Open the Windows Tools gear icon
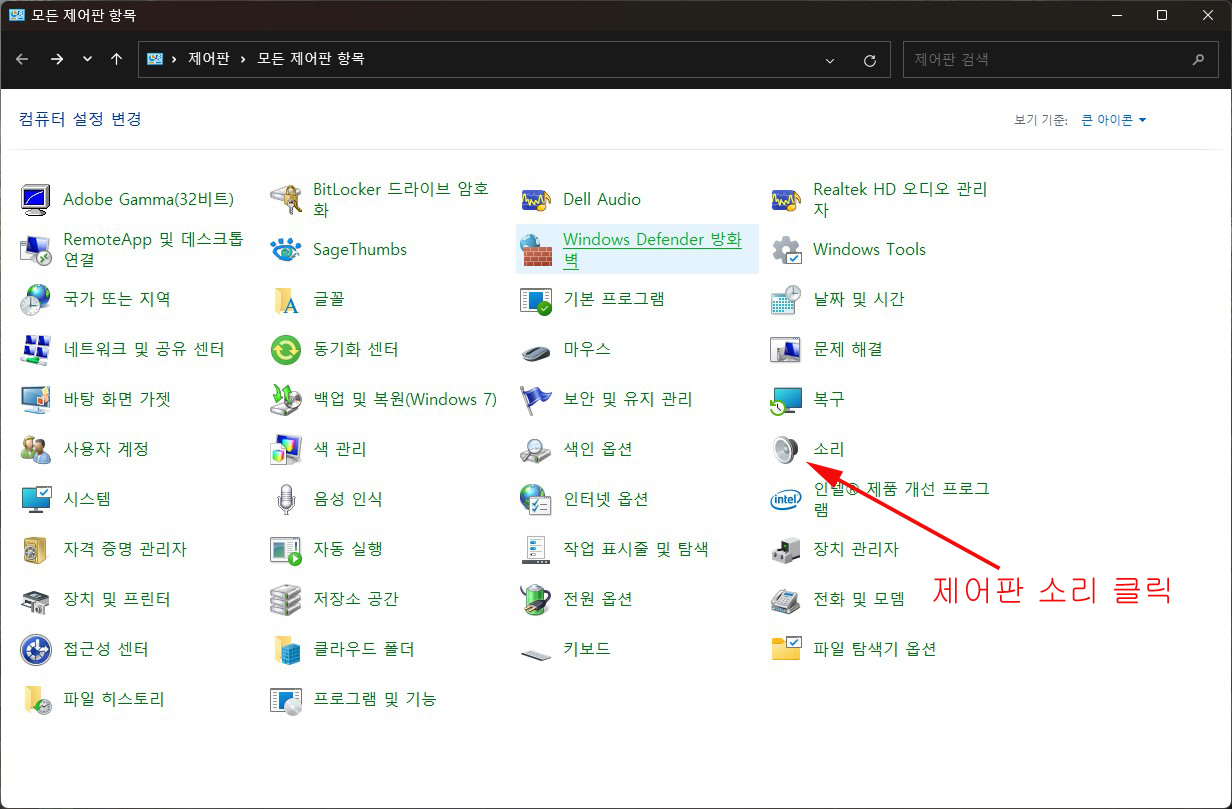Screen dimensions: 1232x809 click(786, 249)
